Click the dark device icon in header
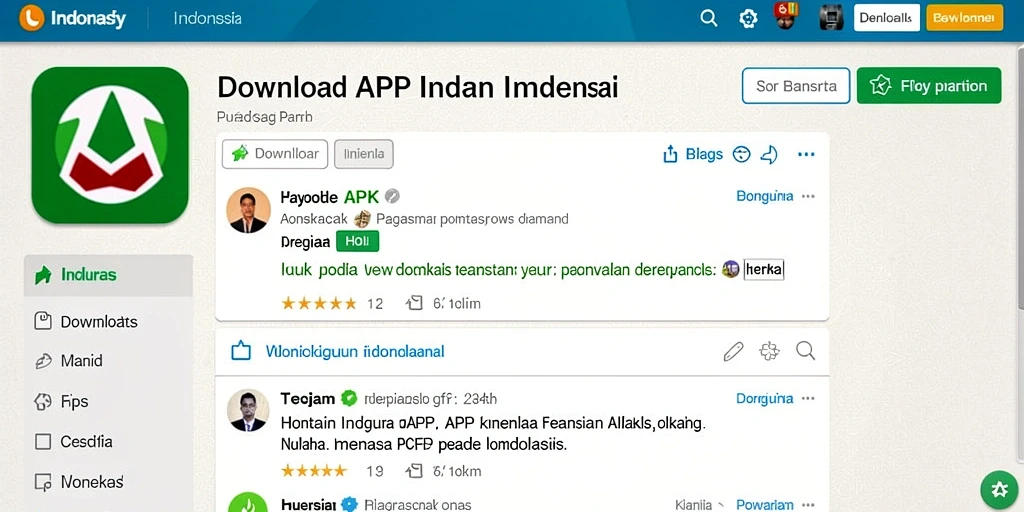This screenshot has height=512, width=1024. (831, 18)
